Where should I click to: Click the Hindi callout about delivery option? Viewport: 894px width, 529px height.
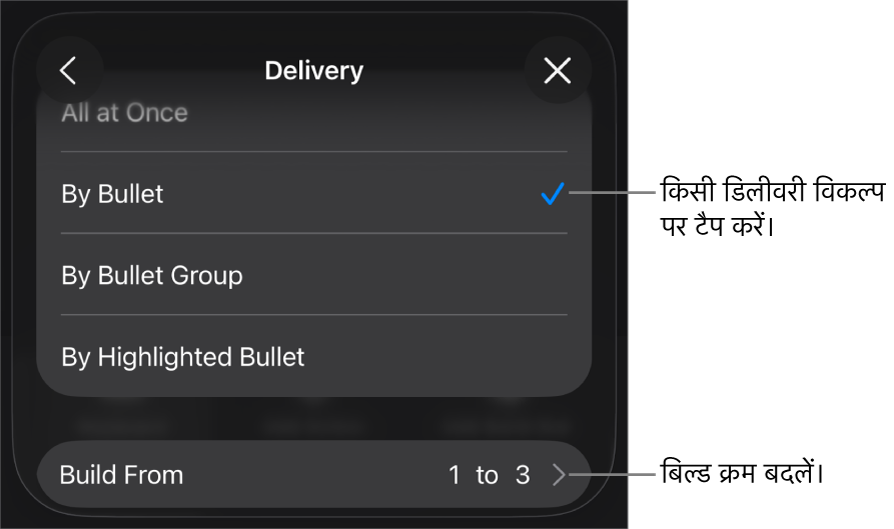click(x=773, y=209)
